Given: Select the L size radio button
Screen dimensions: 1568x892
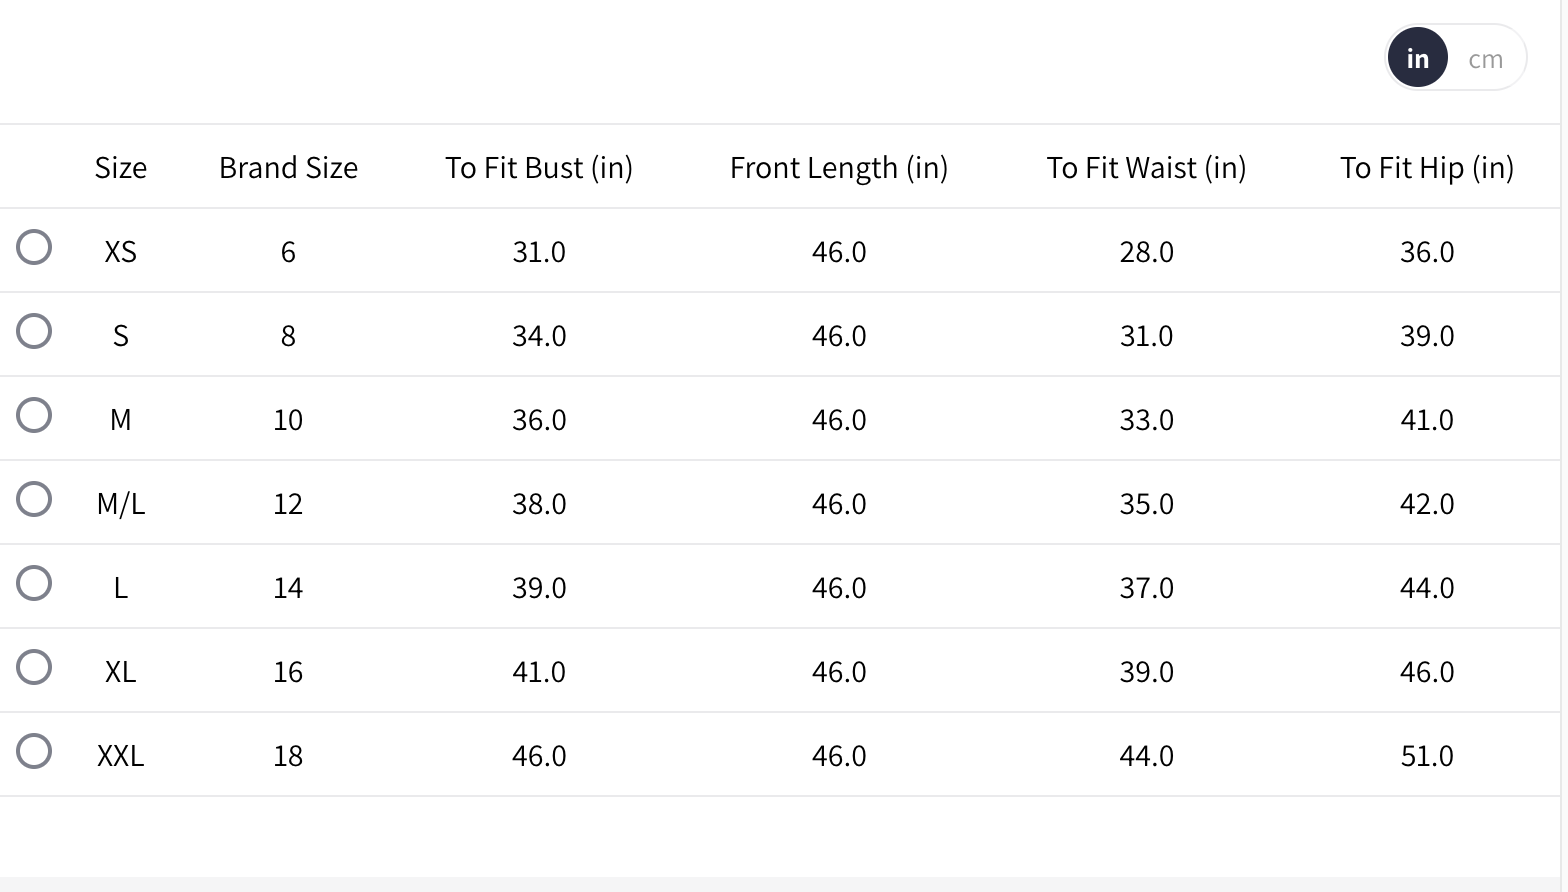Looking at the screenshot, I should tap(34, 583).
